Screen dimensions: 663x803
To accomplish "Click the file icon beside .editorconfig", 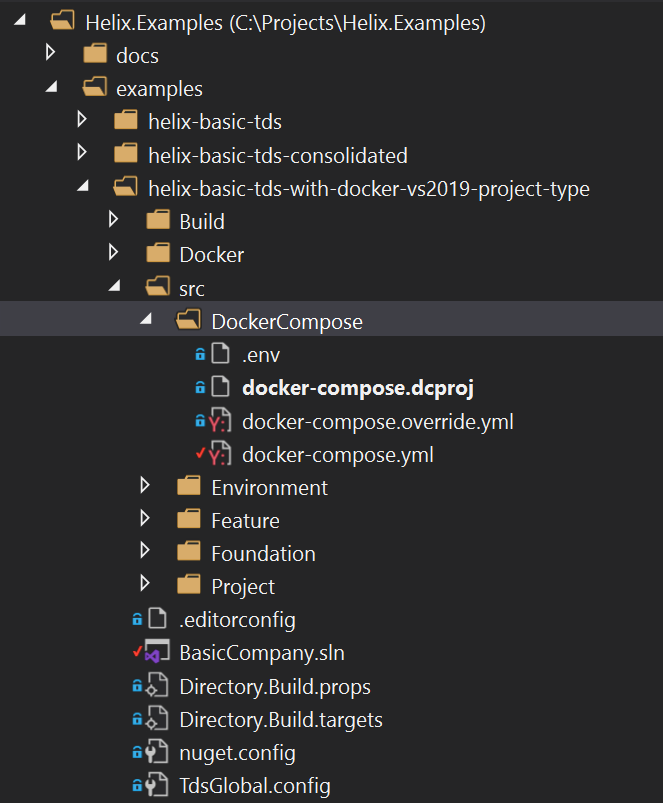I will coord(157,620).
